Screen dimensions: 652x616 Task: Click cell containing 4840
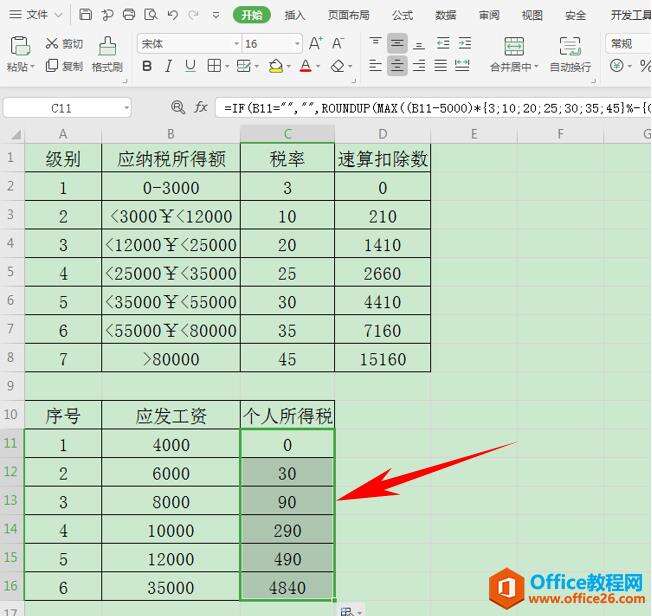pyautogui.click(x=287, y=587)
